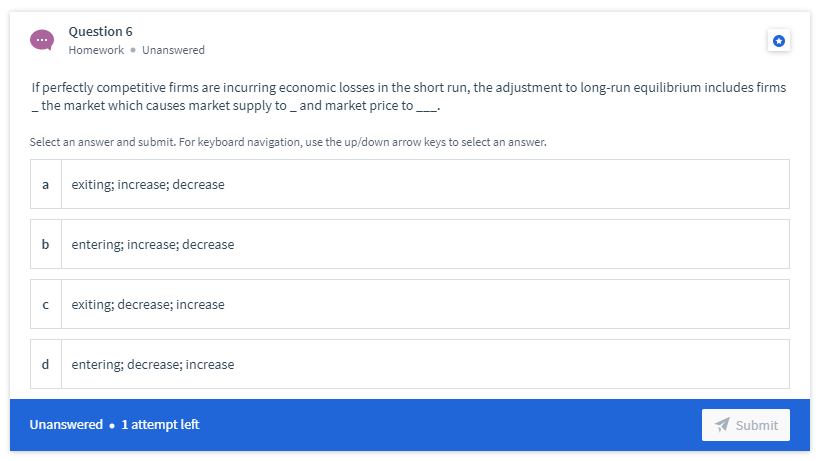830x461 pixels.
Task: Choose "entering; decrease; increase" option
Action: (x=410, y=364)
